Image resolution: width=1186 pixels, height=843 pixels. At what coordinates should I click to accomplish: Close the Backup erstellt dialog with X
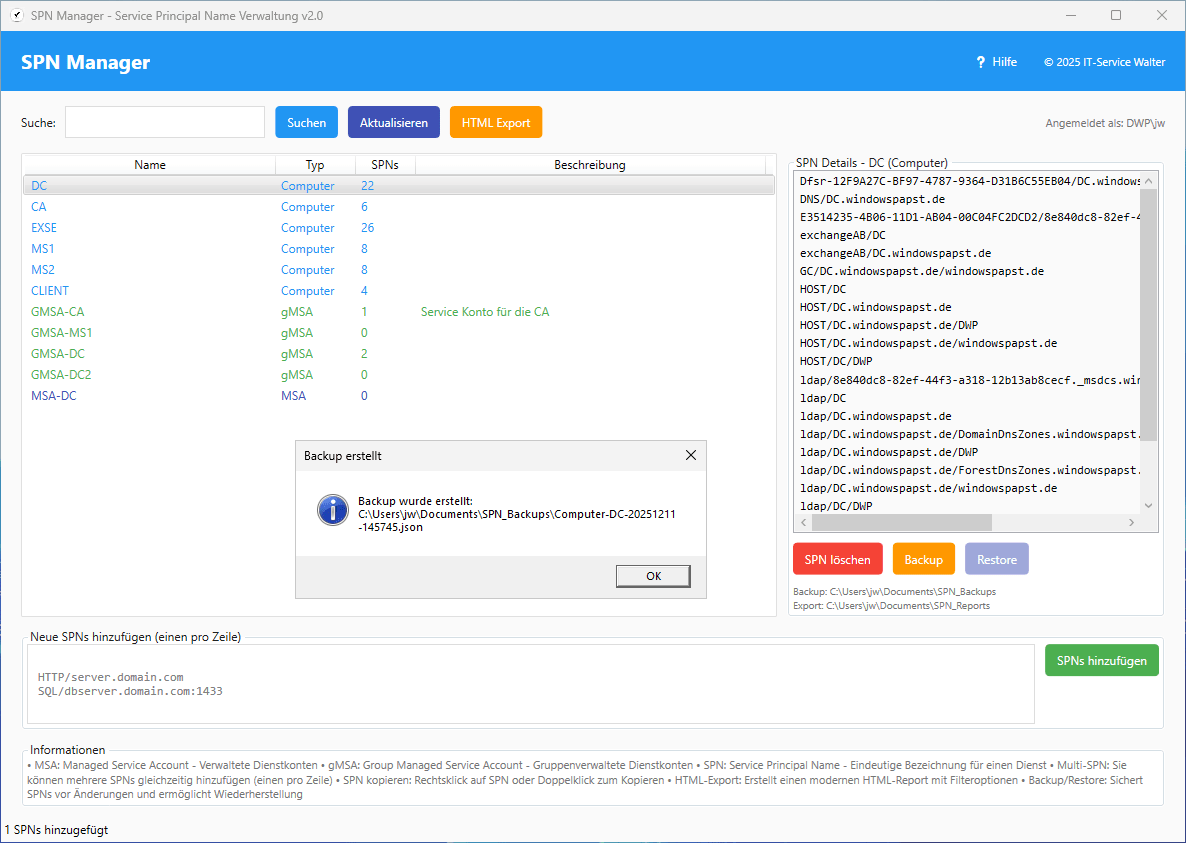tap(690, 456)
